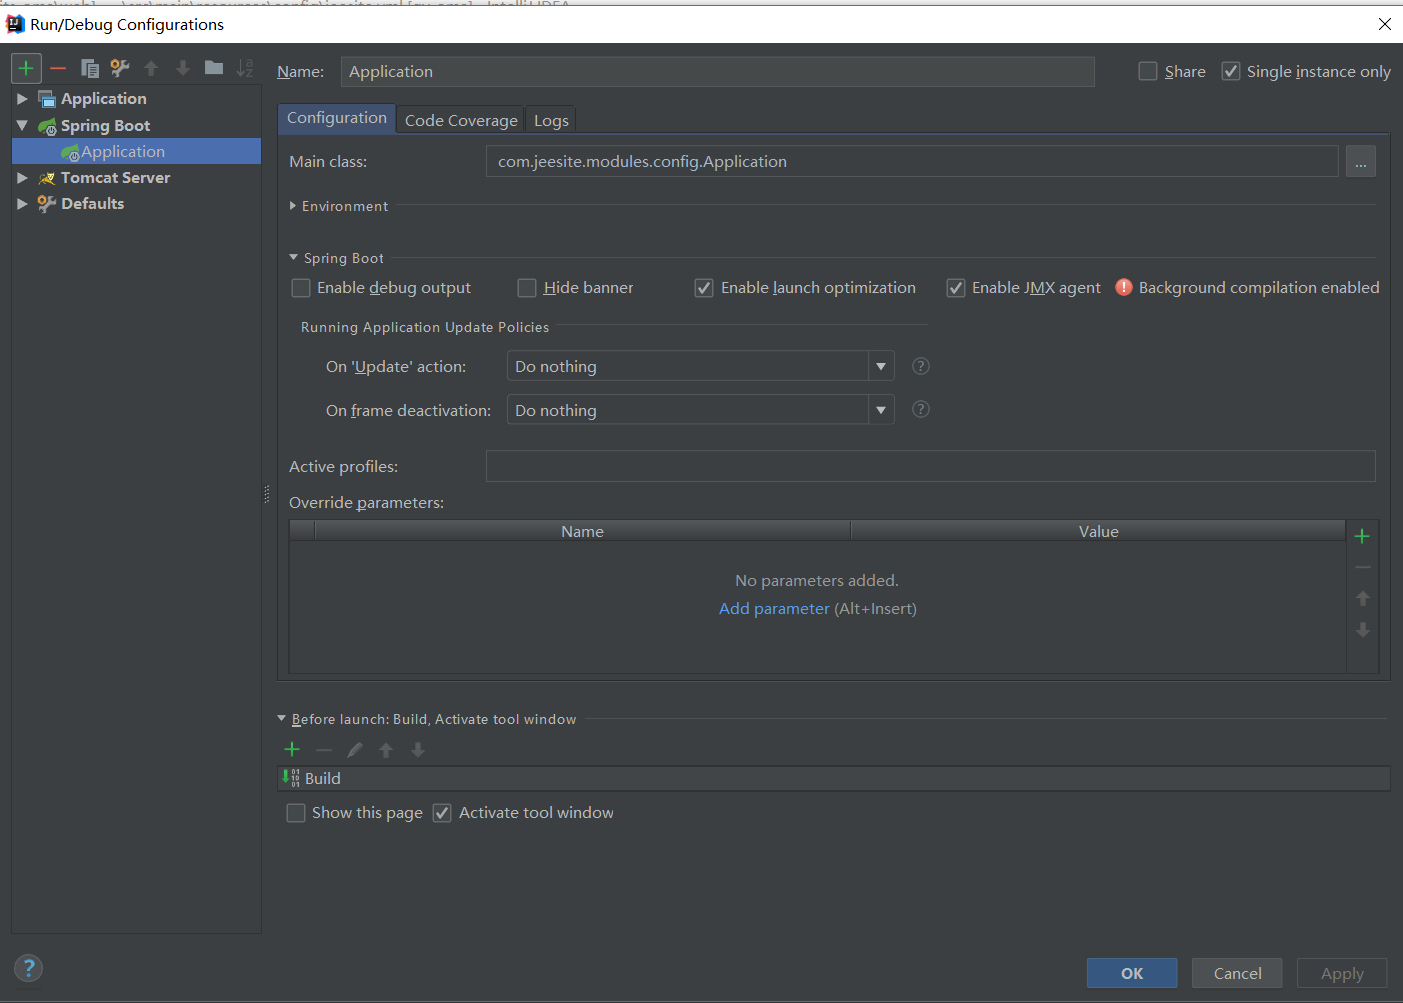Screen dimensions: 1403x1003
Task: Click the OK button
Action: coord(1132,973)
